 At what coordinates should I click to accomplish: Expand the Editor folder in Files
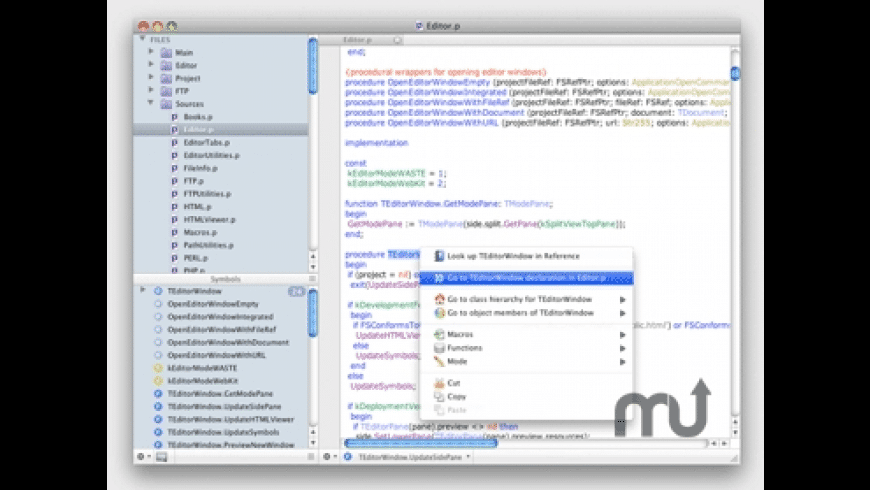click(151, 64)
